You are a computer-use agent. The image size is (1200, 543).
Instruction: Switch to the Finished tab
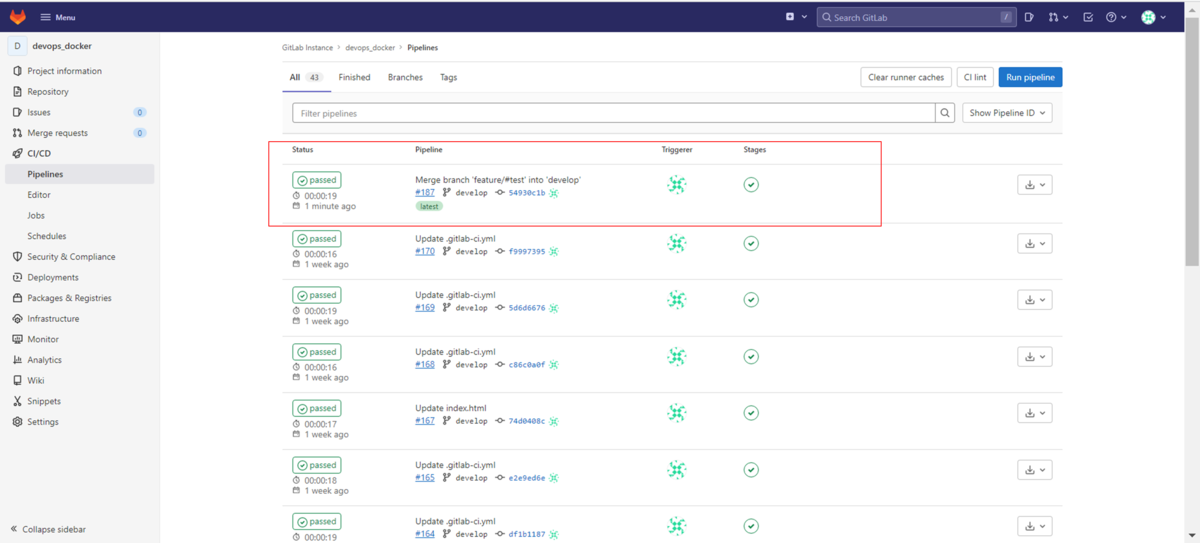coord(354,77)
